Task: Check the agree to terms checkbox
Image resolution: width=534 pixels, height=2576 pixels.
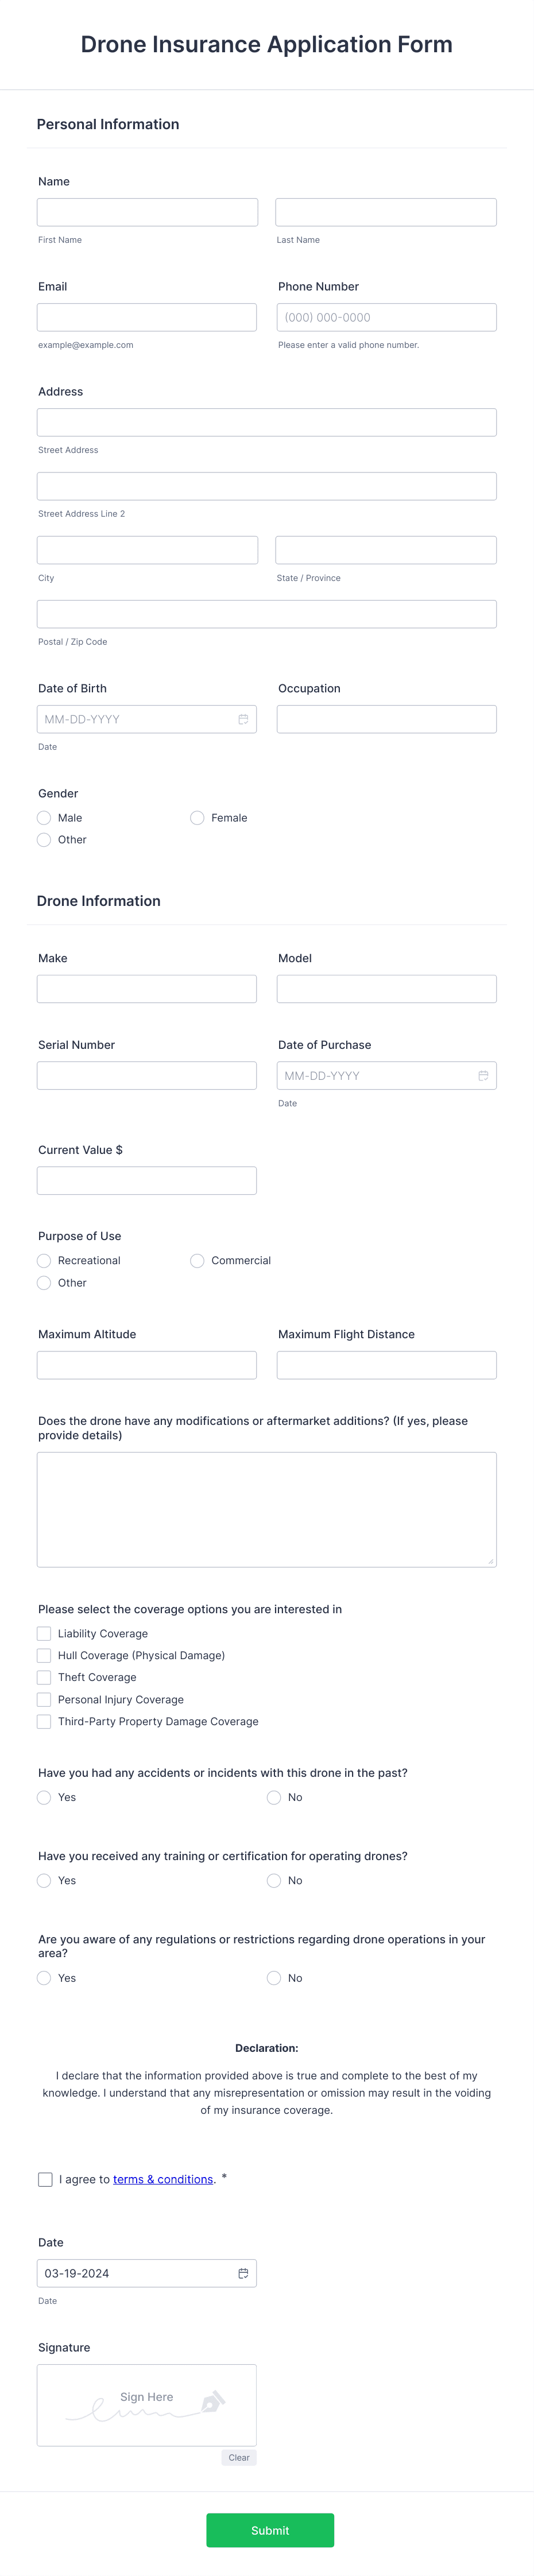Action: pos(45,2179)
